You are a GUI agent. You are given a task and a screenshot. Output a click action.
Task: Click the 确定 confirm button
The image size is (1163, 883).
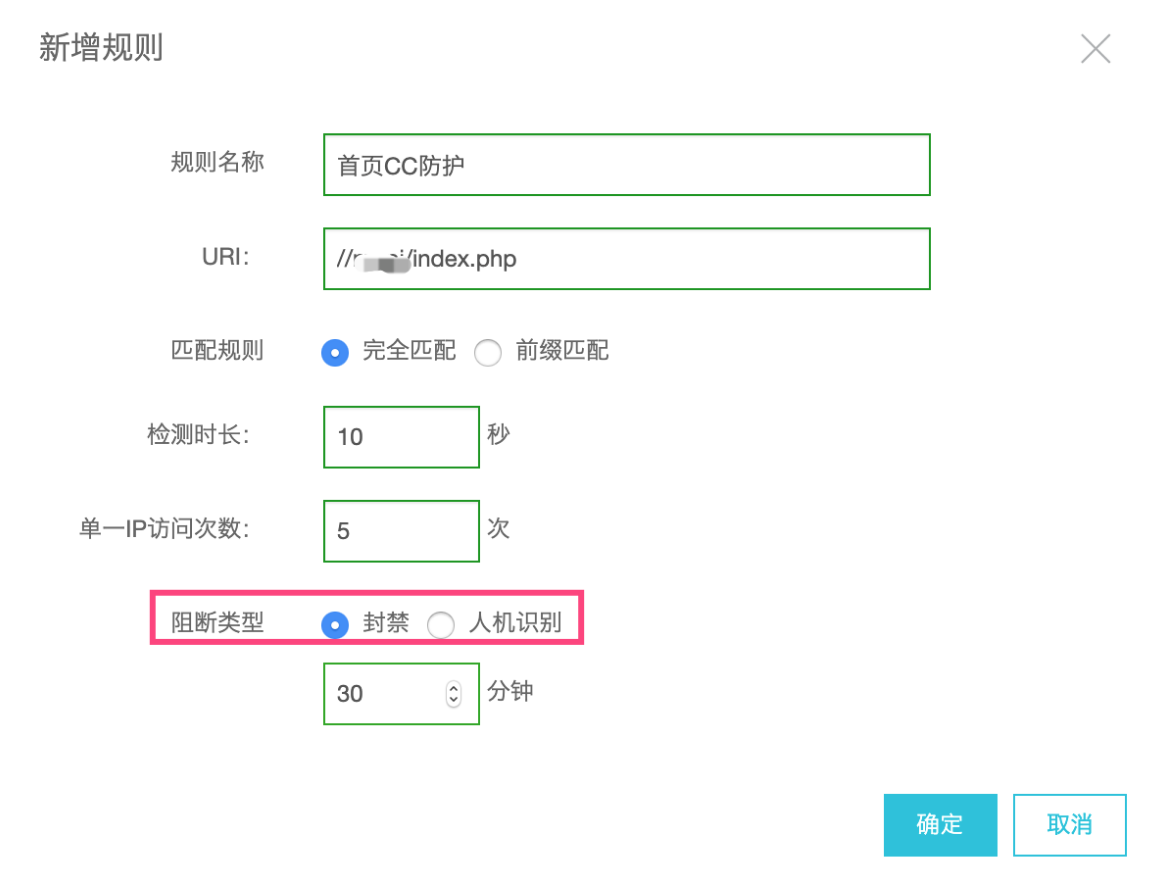[x=939, y=825]
